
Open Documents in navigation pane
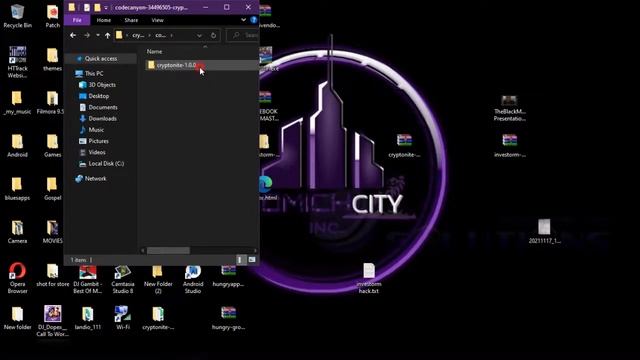point(103,107)
